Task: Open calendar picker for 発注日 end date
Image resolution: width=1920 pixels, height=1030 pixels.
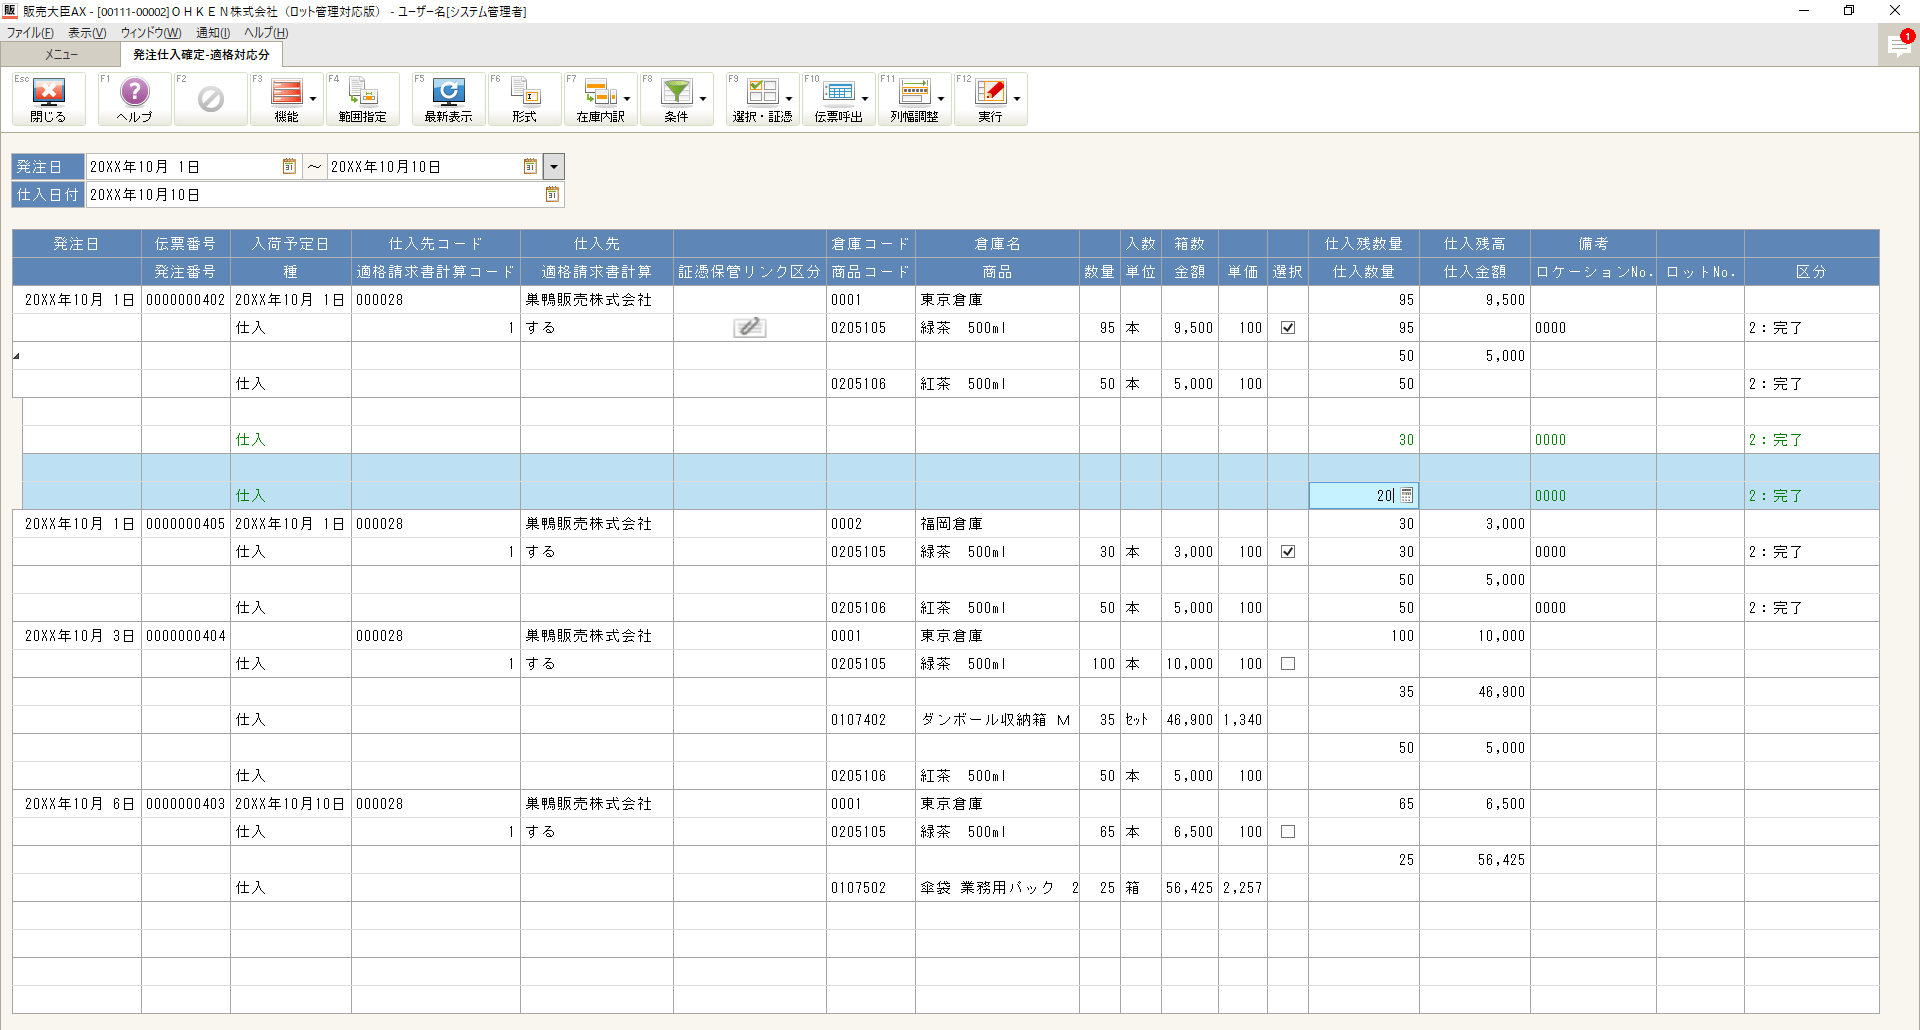Action: (530, 166)
